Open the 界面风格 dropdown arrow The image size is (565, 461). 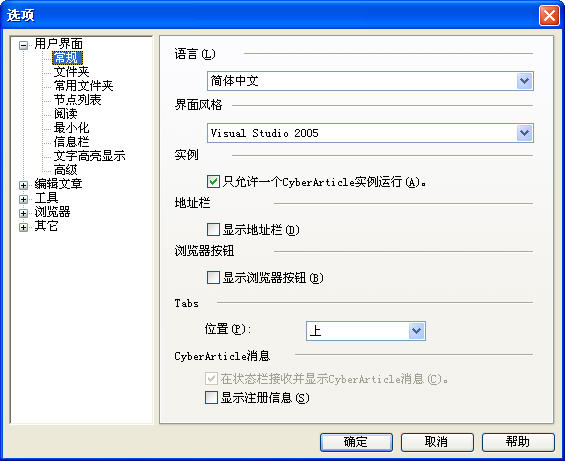[x=525, y=133]
